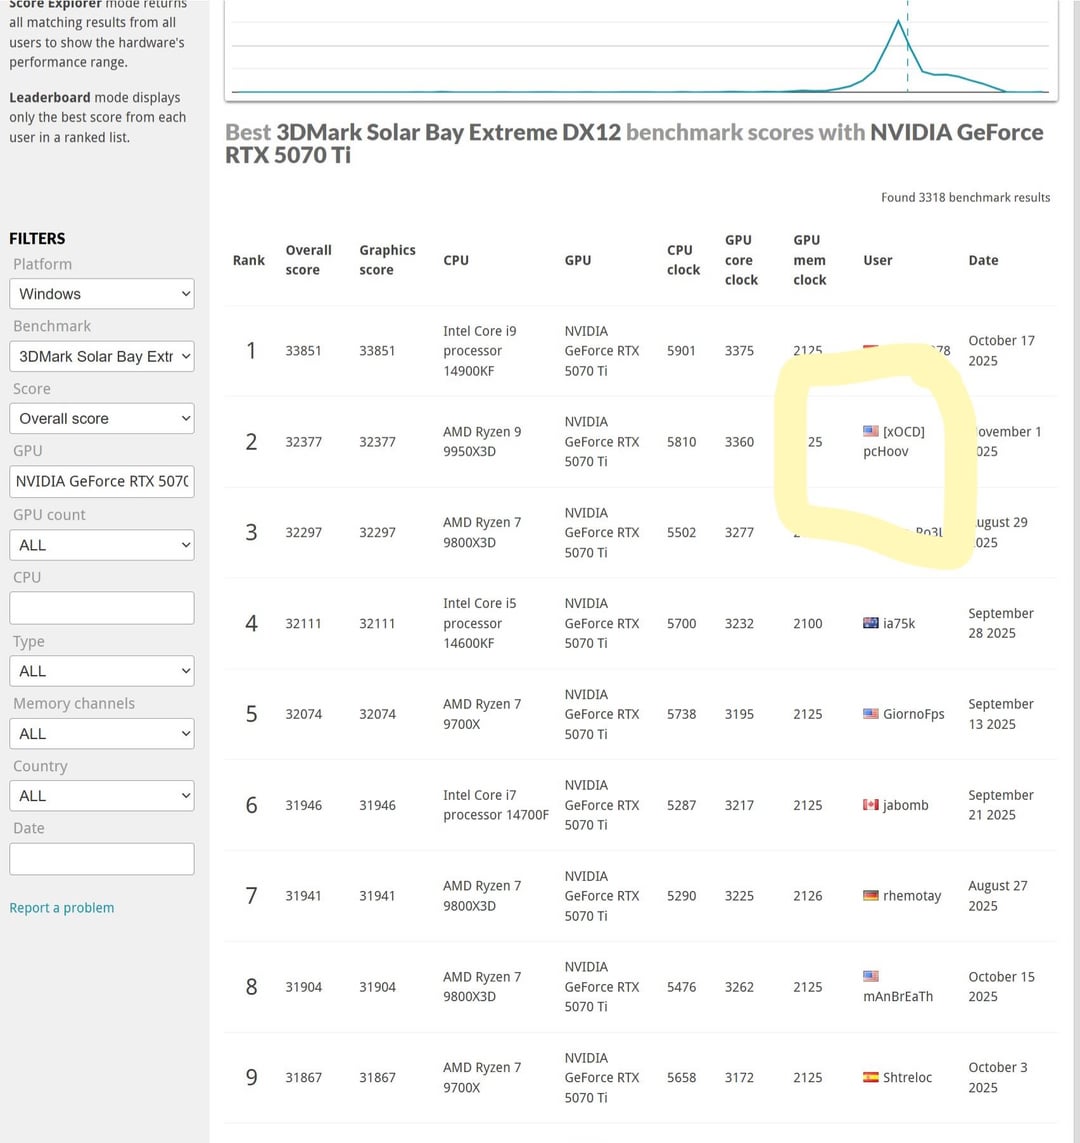Click the US flag above mAnBrEaTh

[871, 976]
